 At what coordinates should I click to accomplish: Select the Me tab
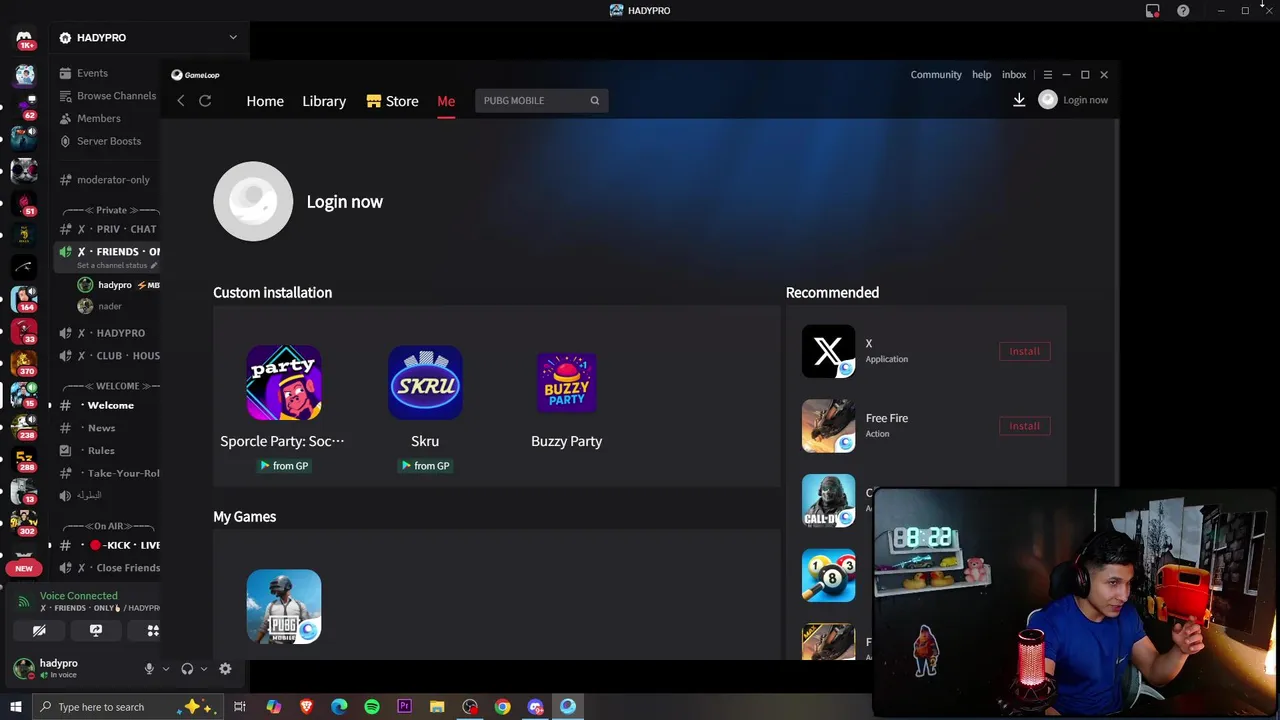446,101
